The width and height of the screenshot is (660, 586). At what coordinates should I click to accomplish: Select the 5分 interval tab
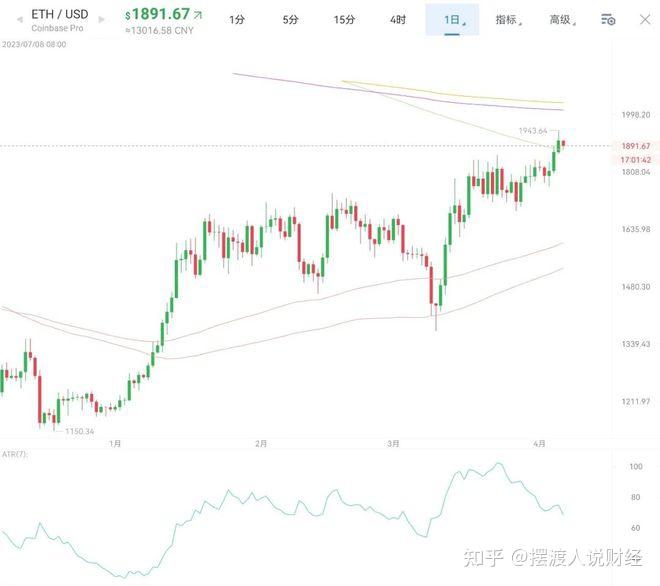(290, 19)
